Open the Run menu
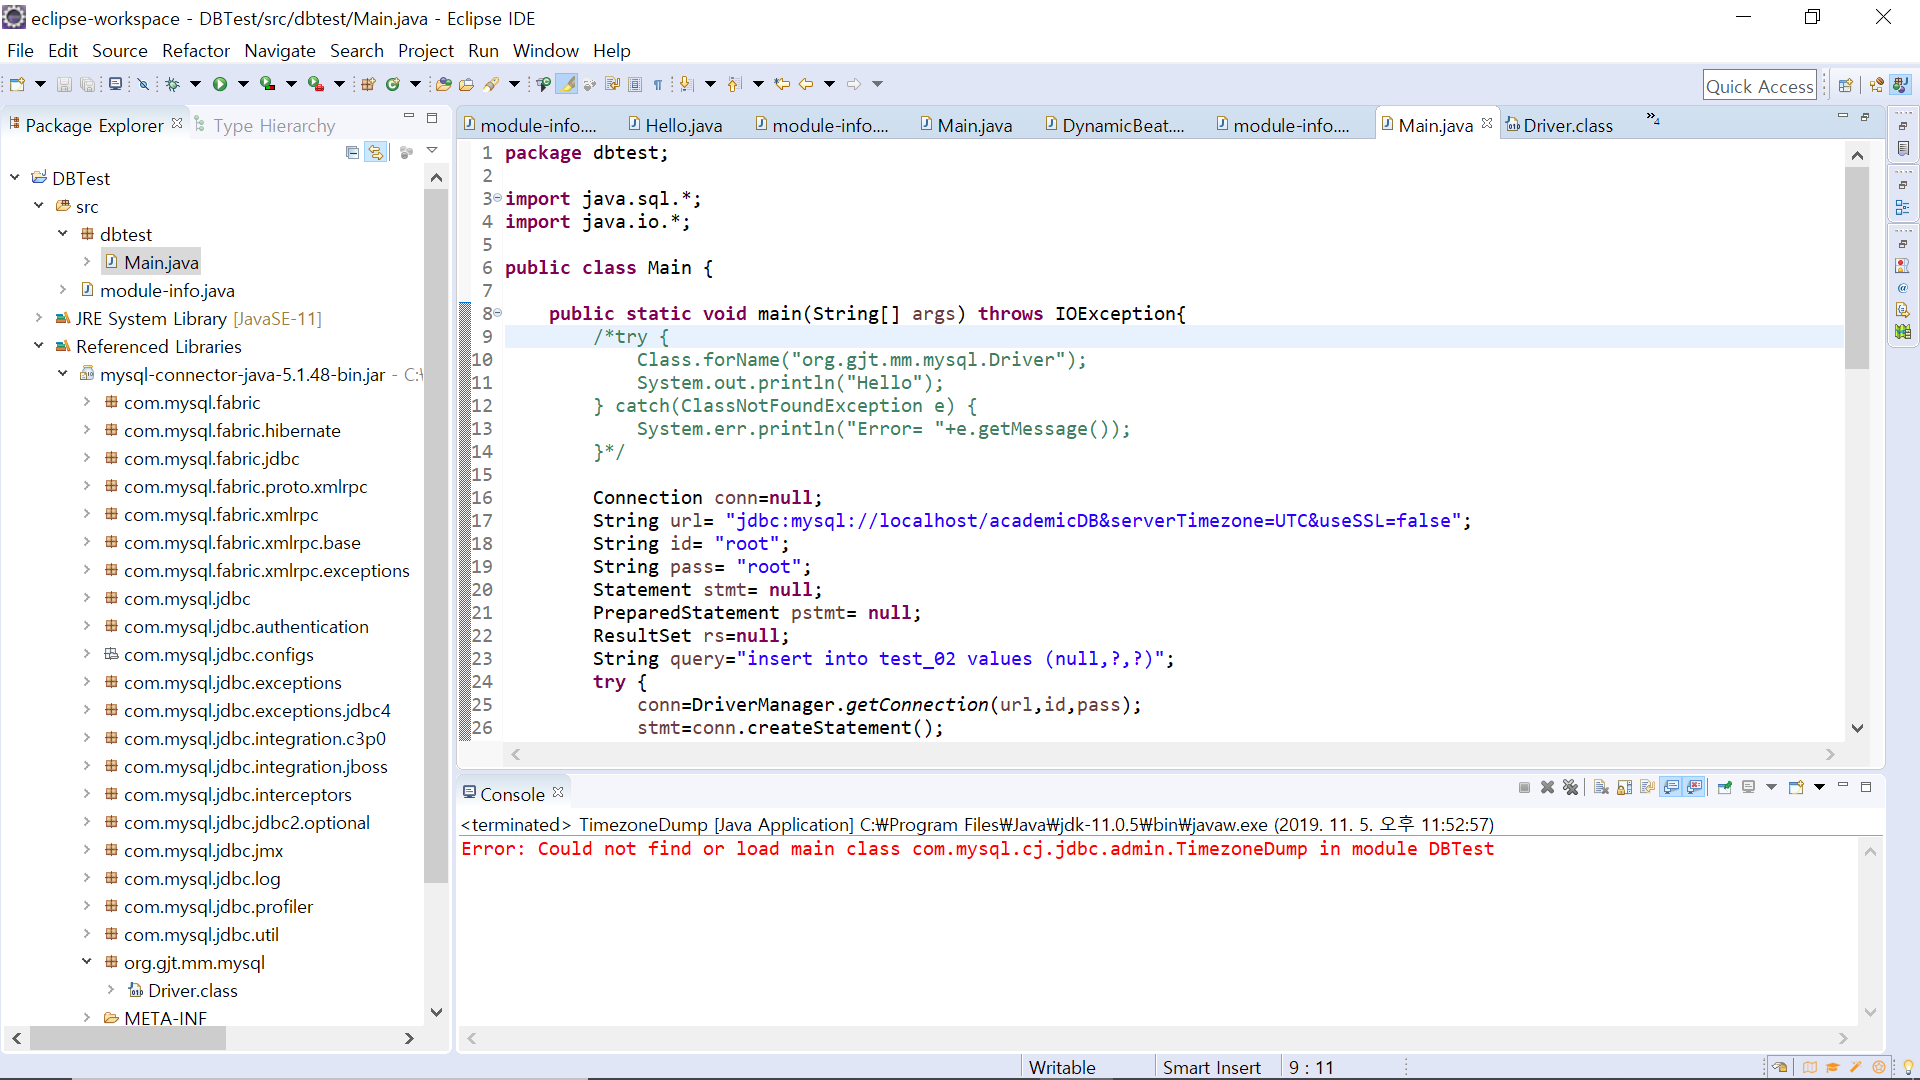The width and height of the screenshot is (1920, 1080). coord(483,50)
